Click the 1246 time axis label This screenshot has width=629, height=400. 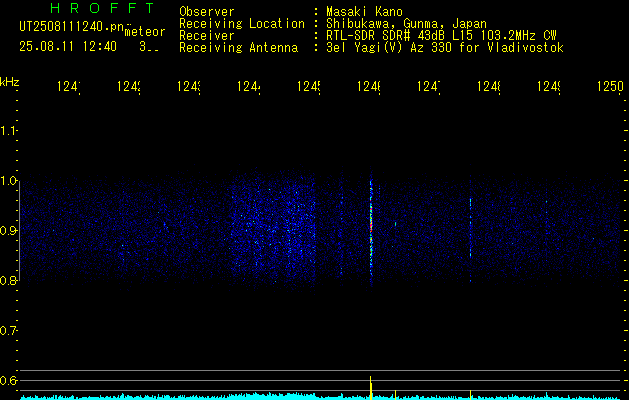[369, 86]
